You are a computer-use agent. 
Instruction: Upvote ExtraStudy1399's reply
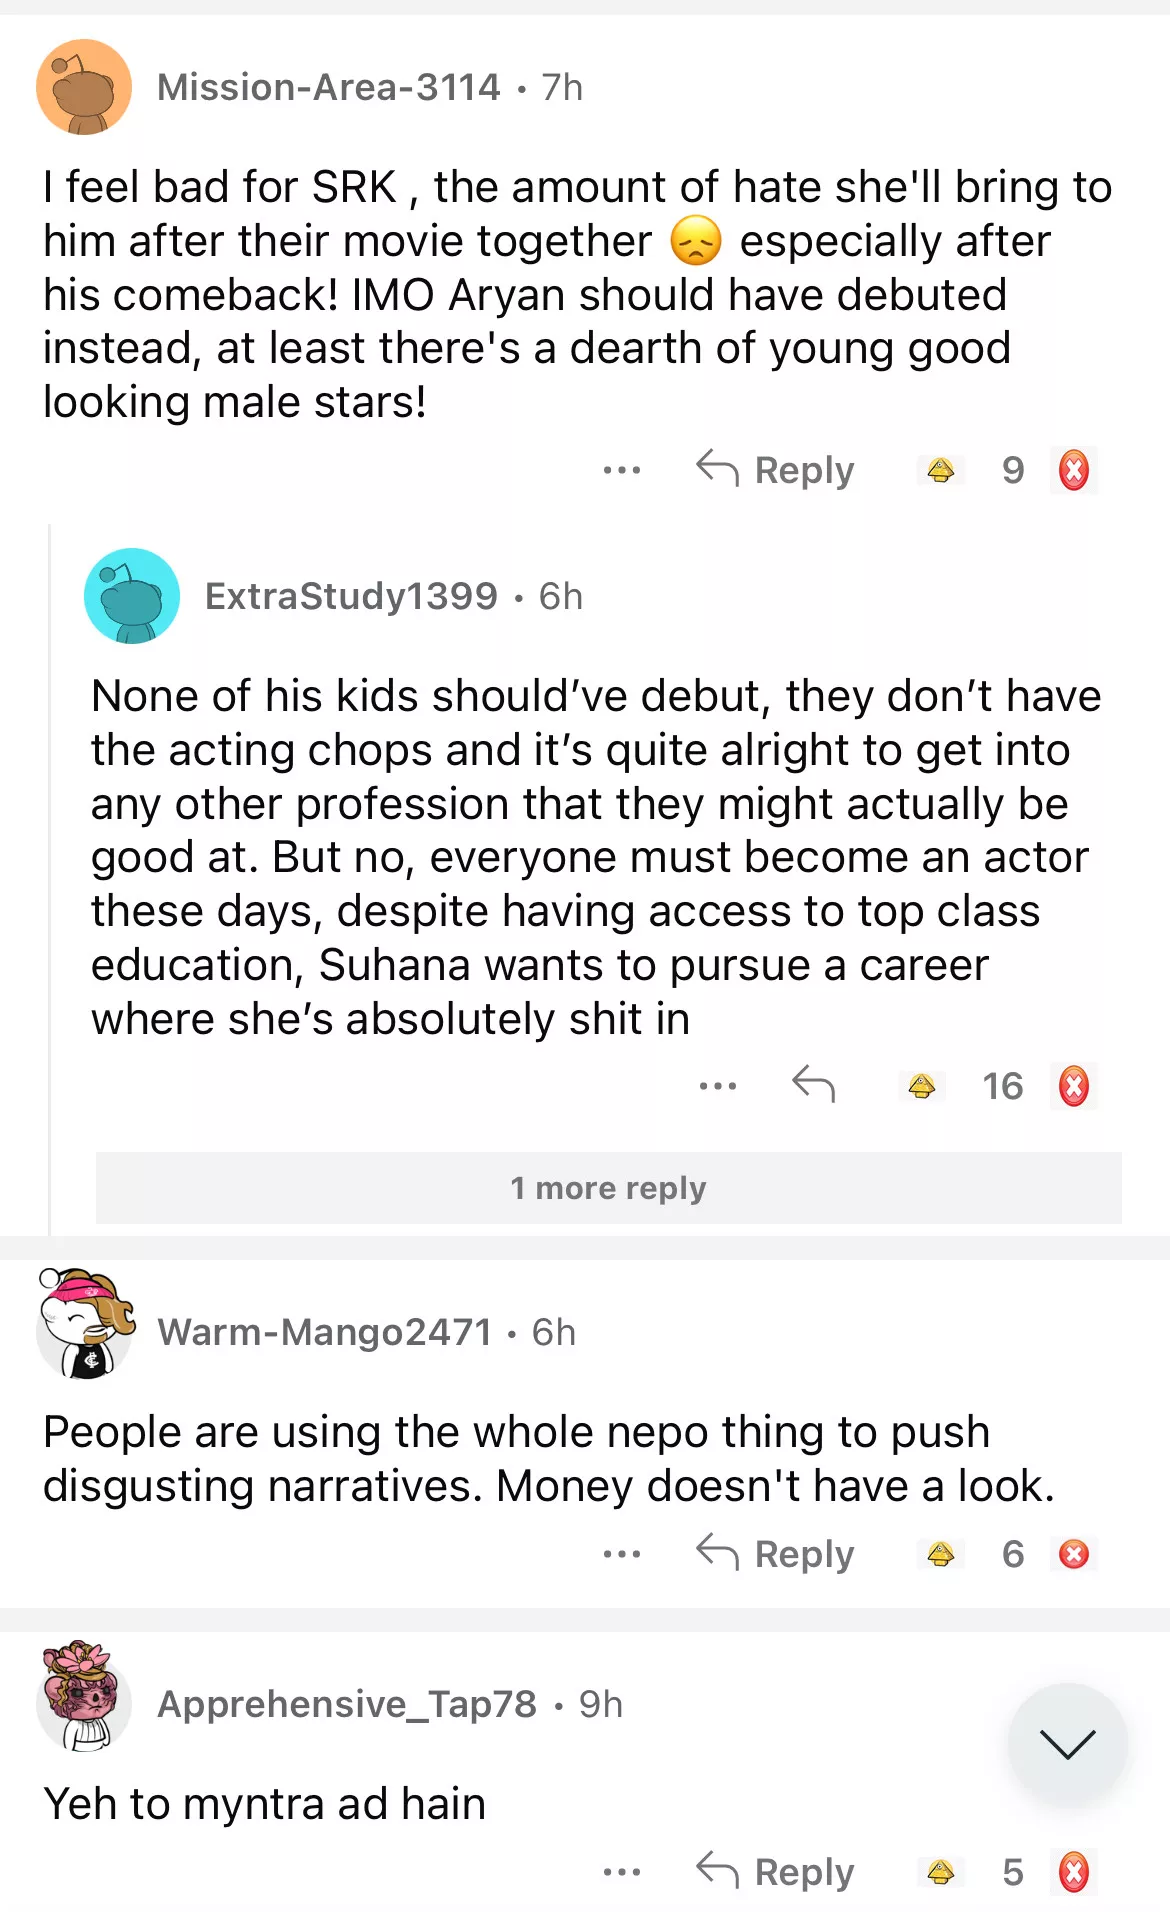pos(921,1086)
